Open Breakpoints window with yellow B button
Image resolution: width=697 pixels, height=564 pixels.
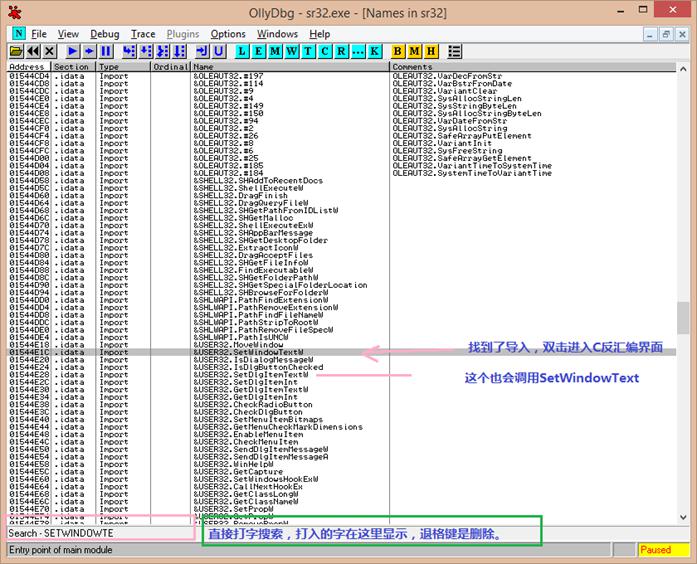(x=398, y=52)
